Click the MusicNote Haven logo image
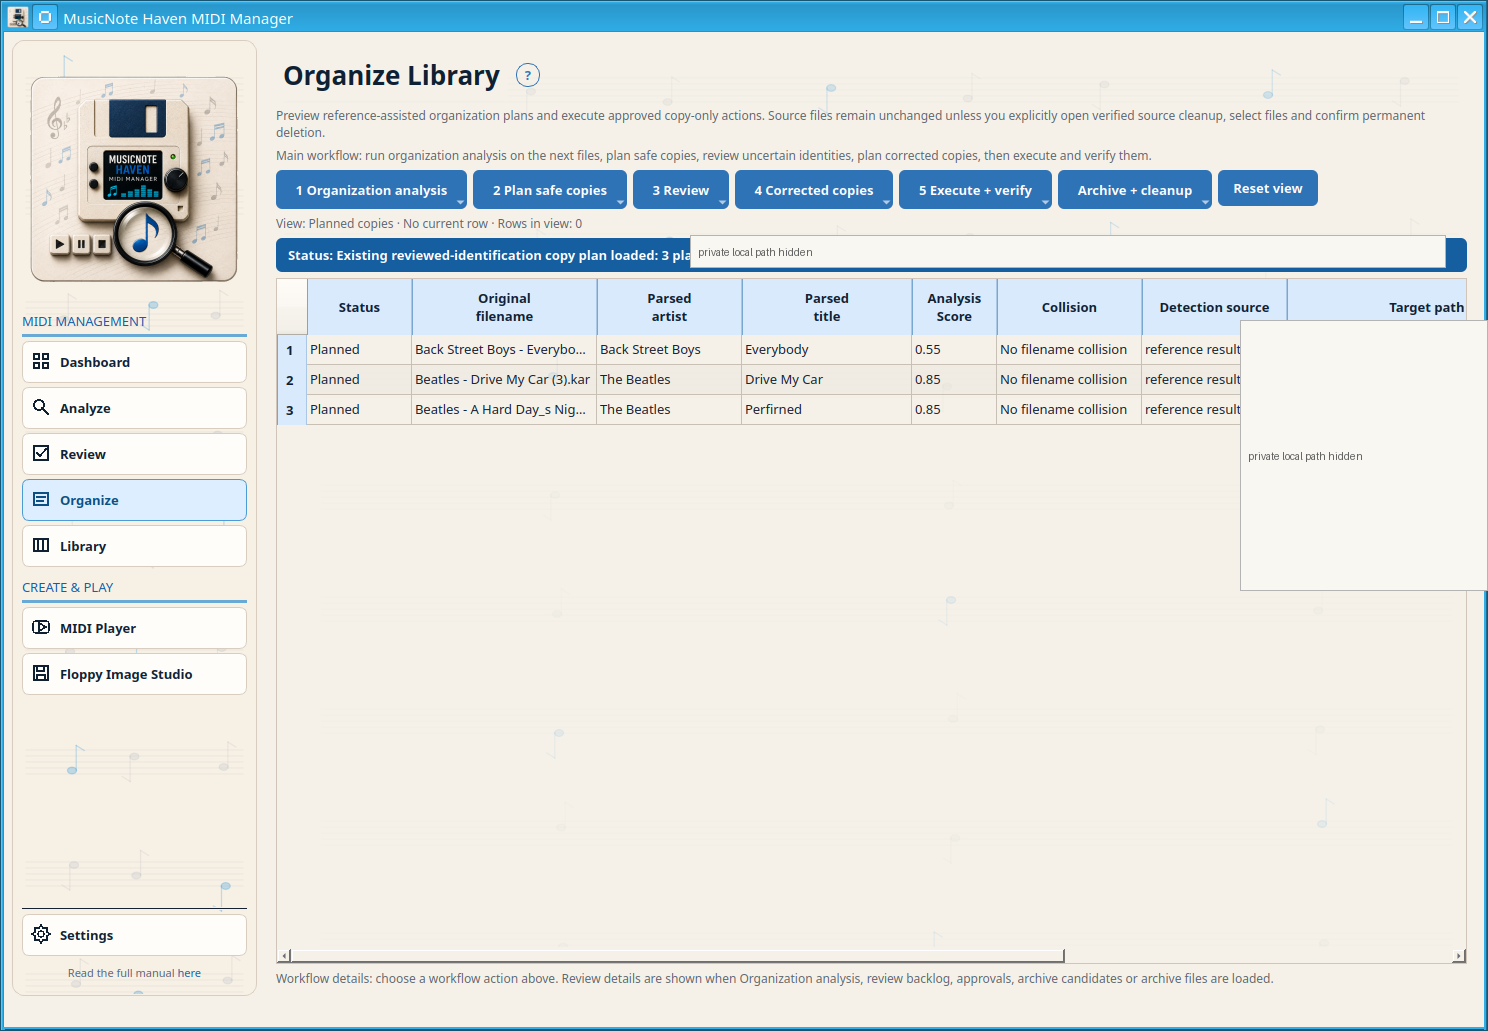 pyautogui.click(x=134, y=179)
